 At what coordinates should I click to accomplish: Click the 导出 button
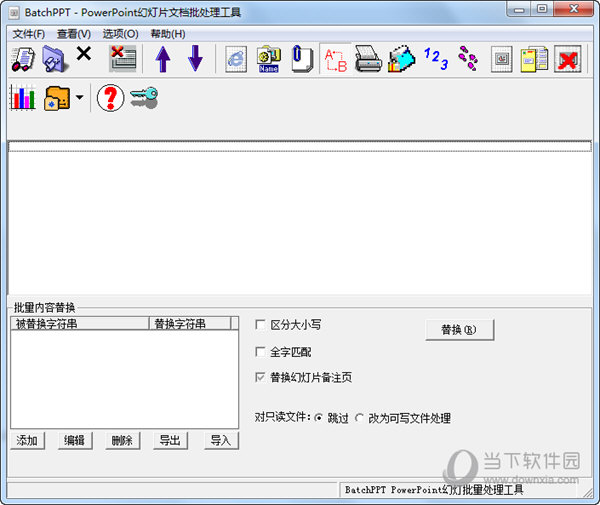170,441
